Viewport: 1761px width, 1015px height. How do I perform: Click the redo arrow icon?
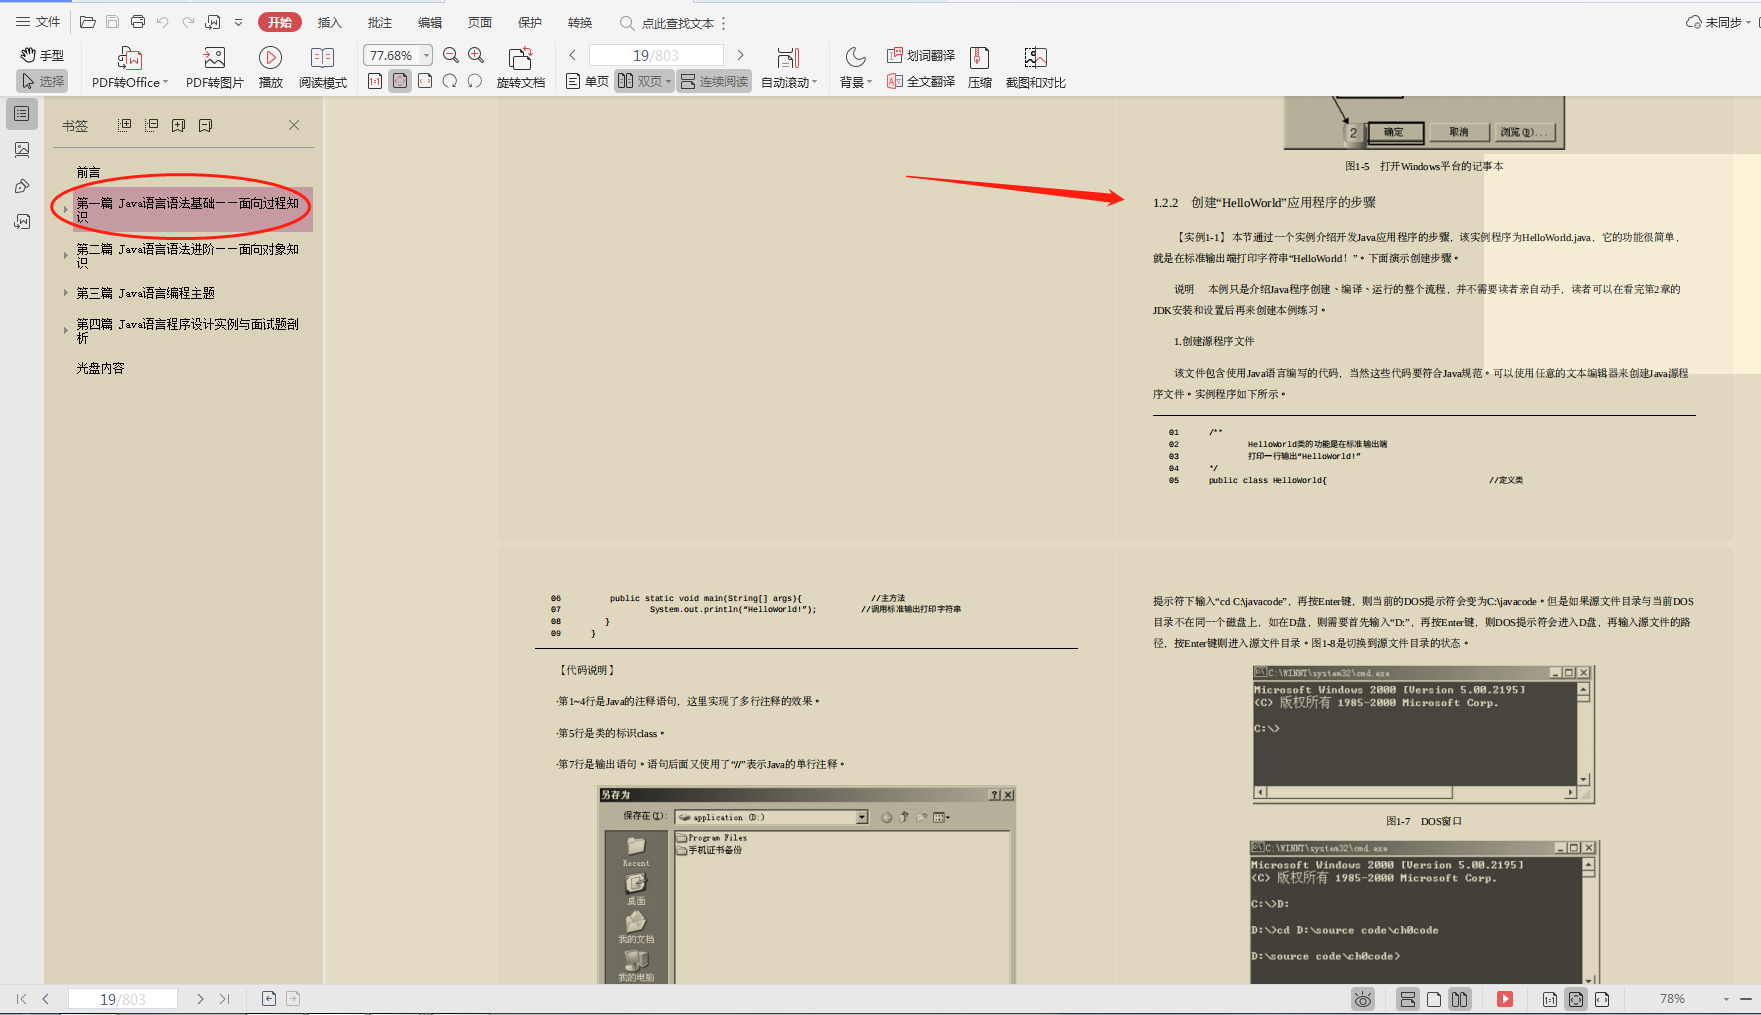(188, 22)
